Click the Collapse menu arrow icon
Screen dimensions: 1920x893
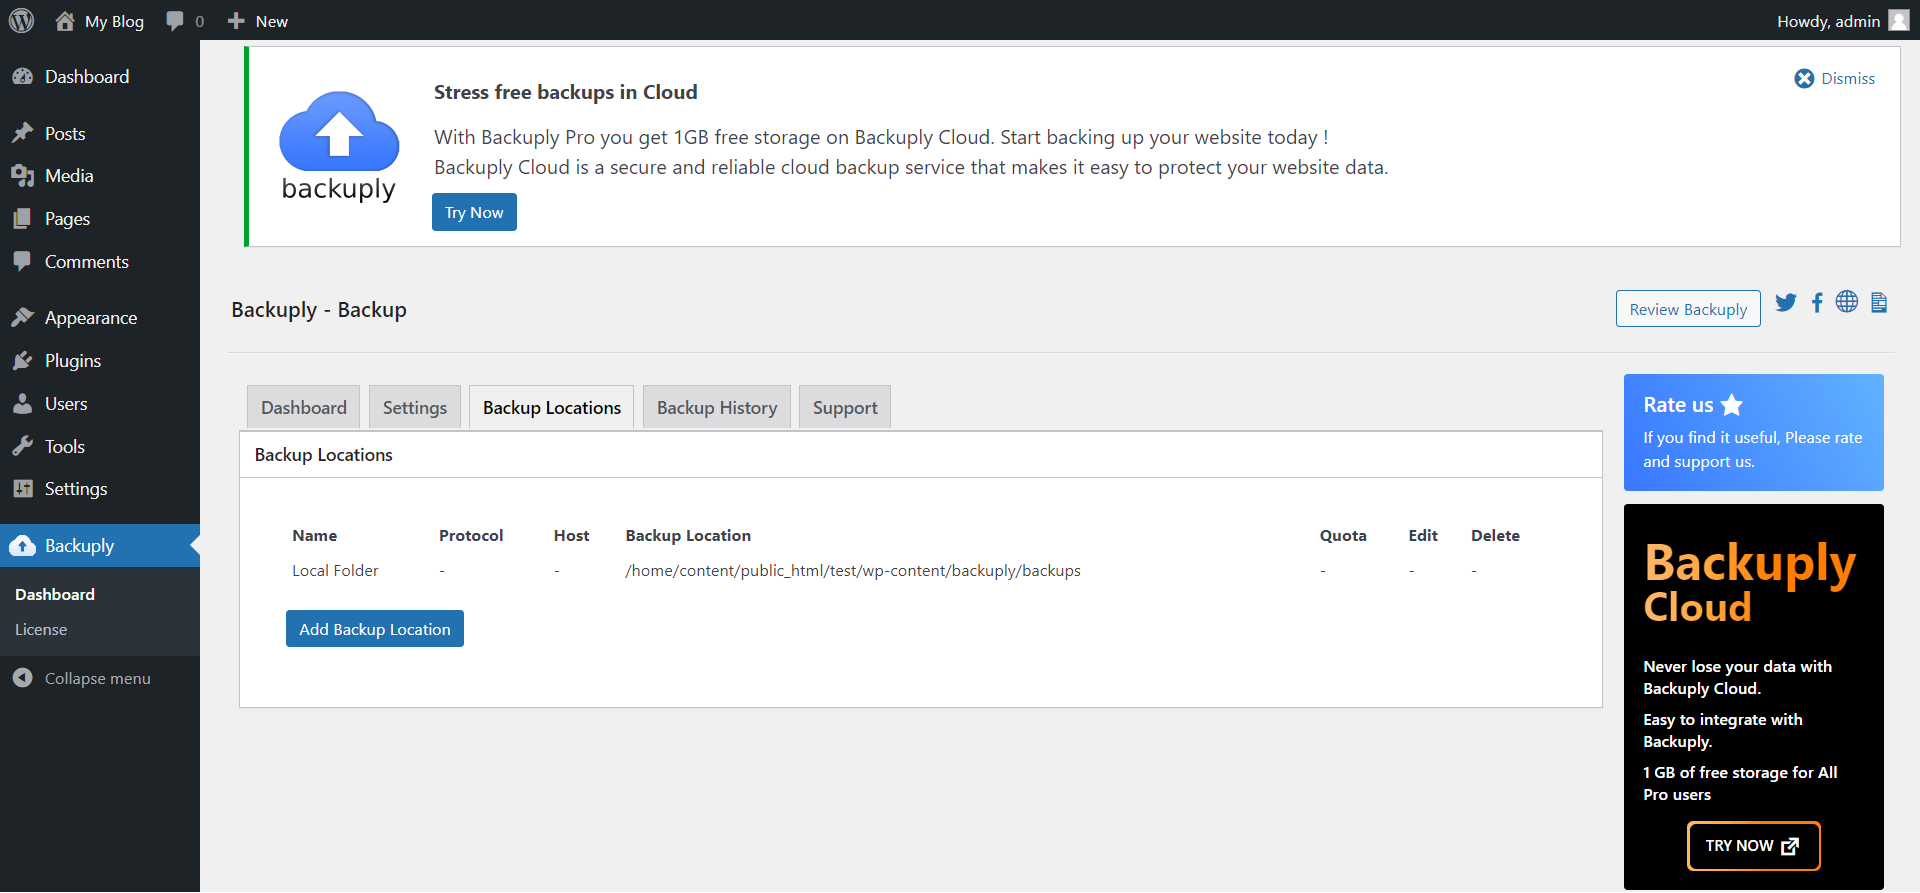(22, 678)
